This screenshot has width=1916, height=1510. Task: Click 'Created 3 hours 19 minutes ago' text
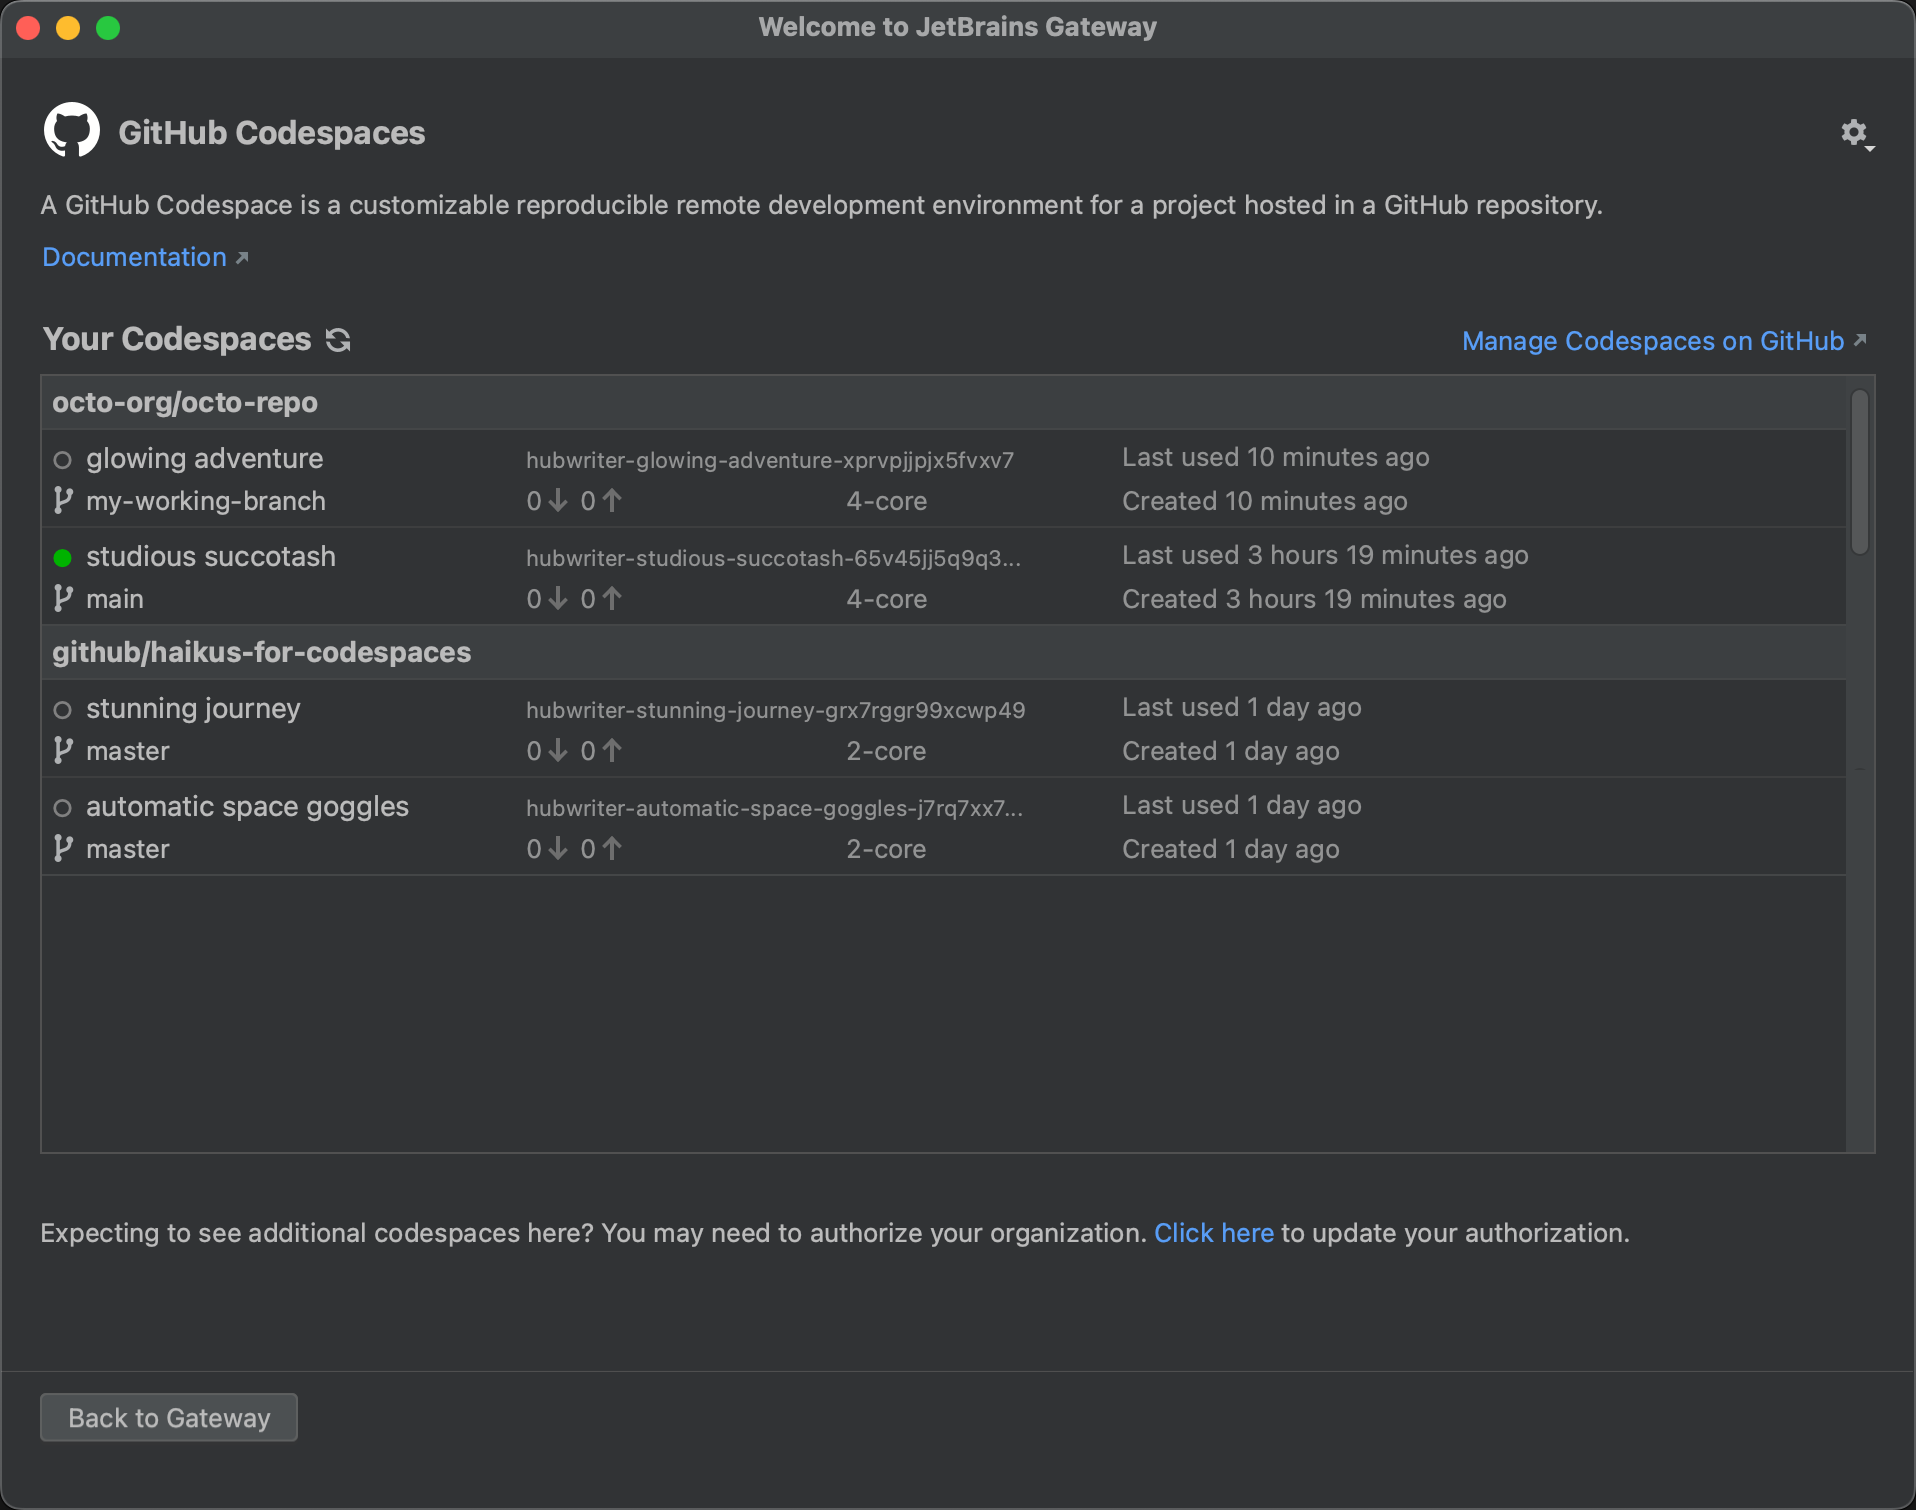tap(1314, 599)
